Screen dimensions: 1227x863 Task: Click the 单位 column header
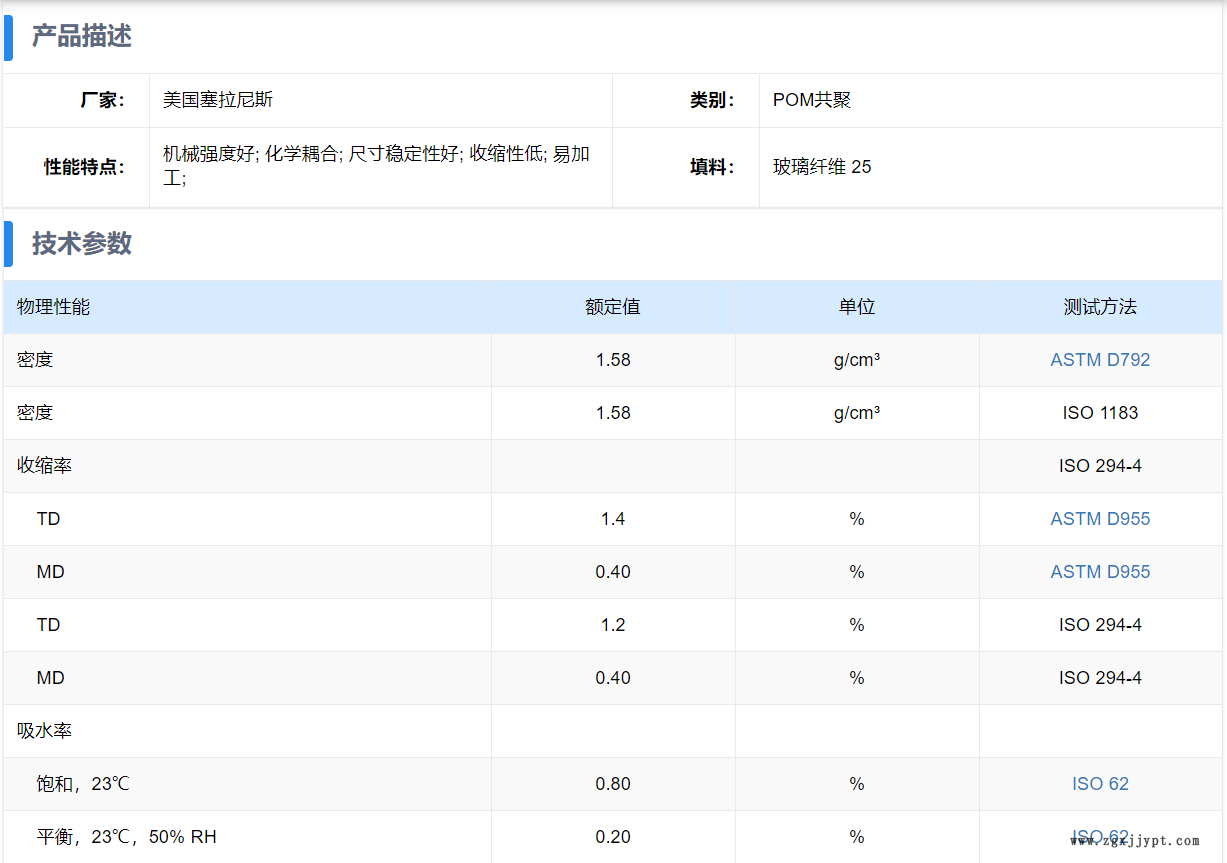click(857, 307)
